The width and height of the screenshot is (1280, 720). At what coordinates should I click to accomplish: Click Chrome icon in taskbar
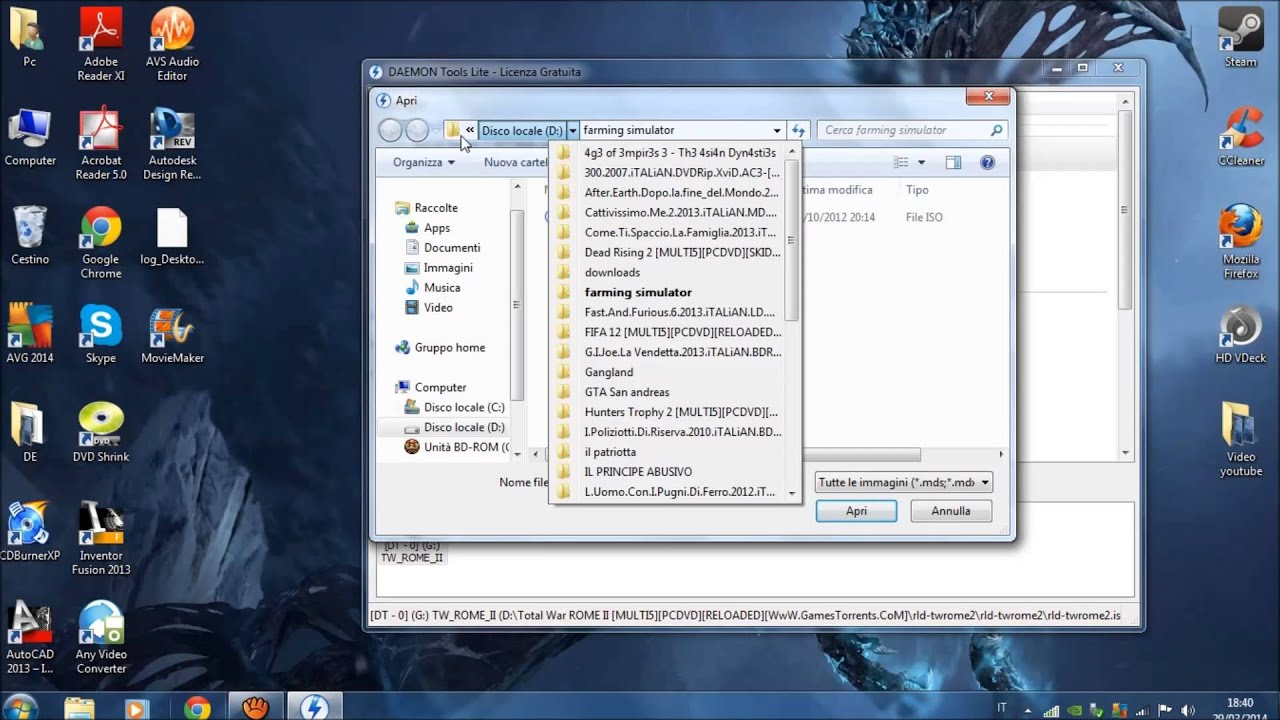197,708
